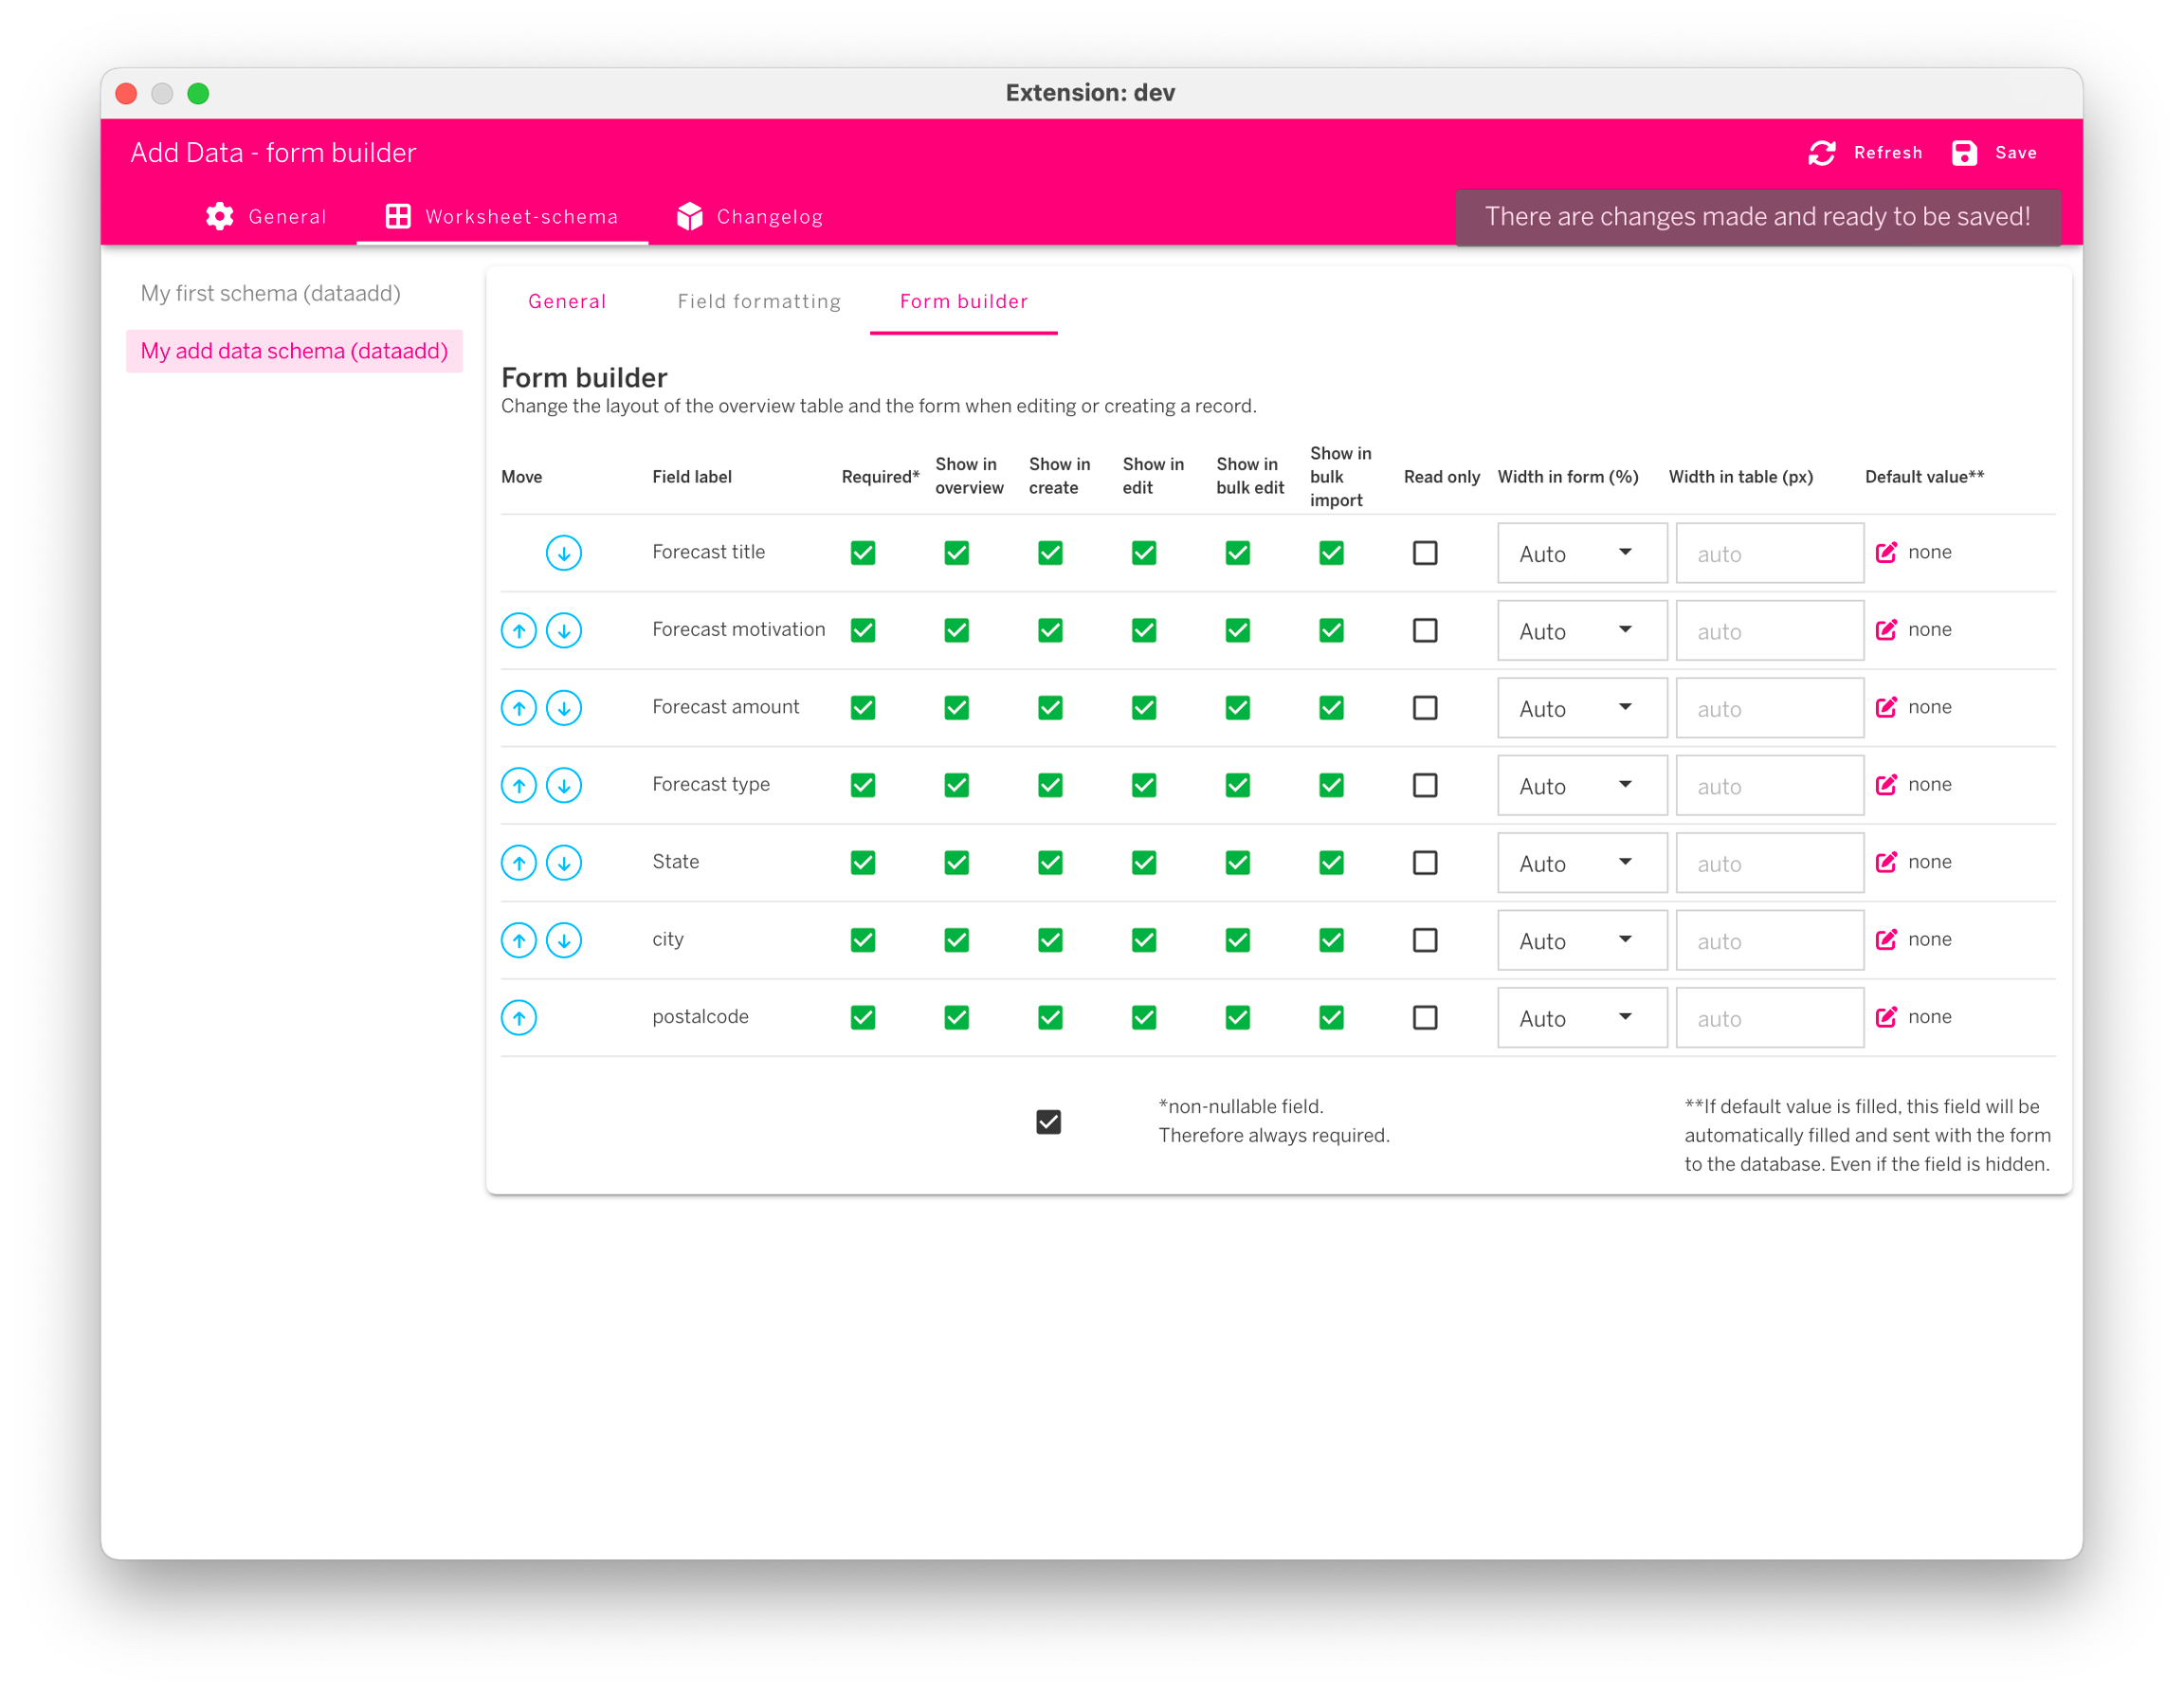Click the Save disk icon
Screen dimensions: 2184x1693
pos(1964,153)
